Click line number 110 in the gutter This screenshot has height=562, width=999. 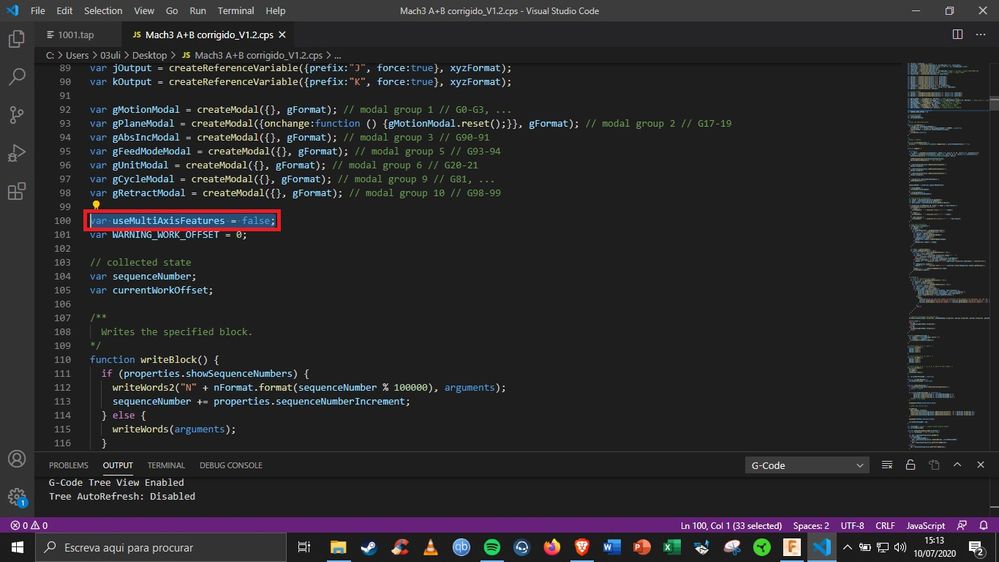coord(62,359)
